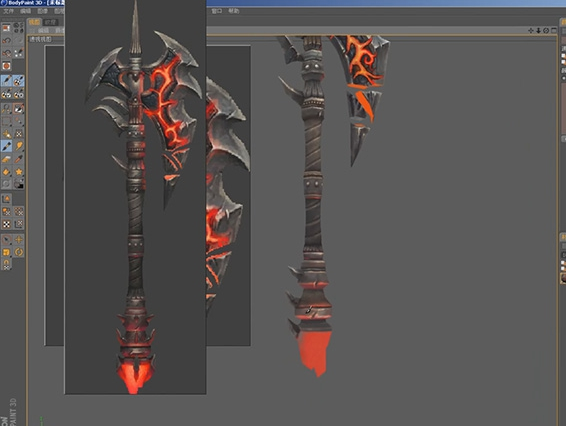The image size is (566, 426).
Task: Open the 帮助 (Help) menu
Action: 234,11
